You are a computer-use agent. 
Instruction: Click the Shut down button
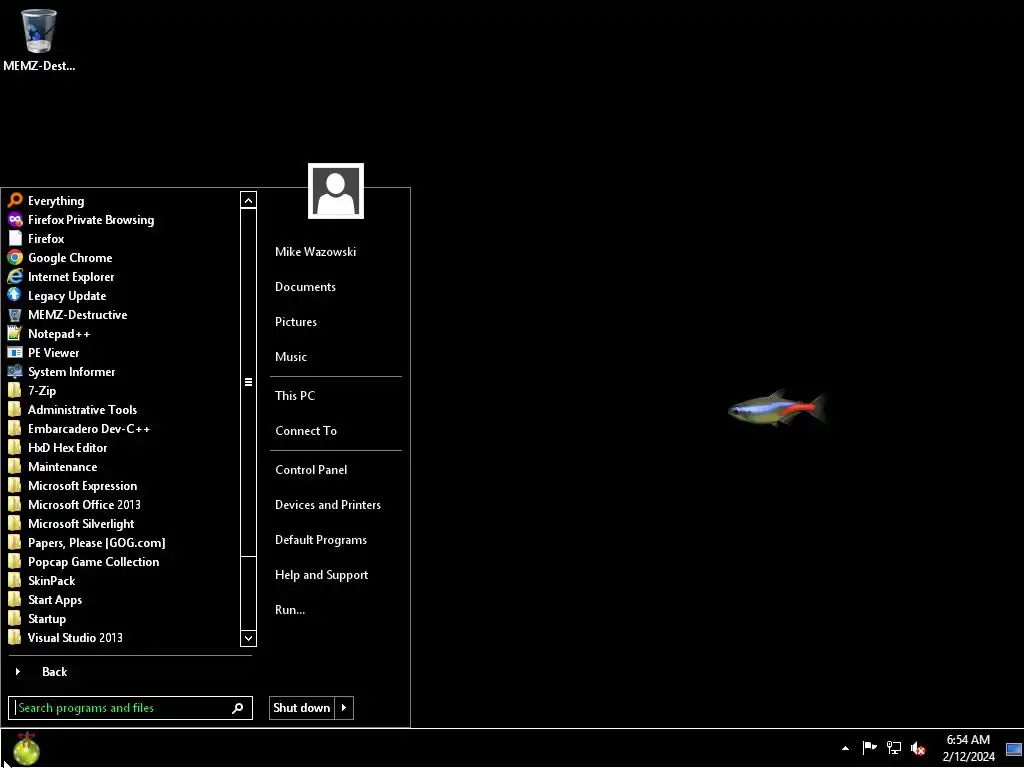tap(302, 708)
